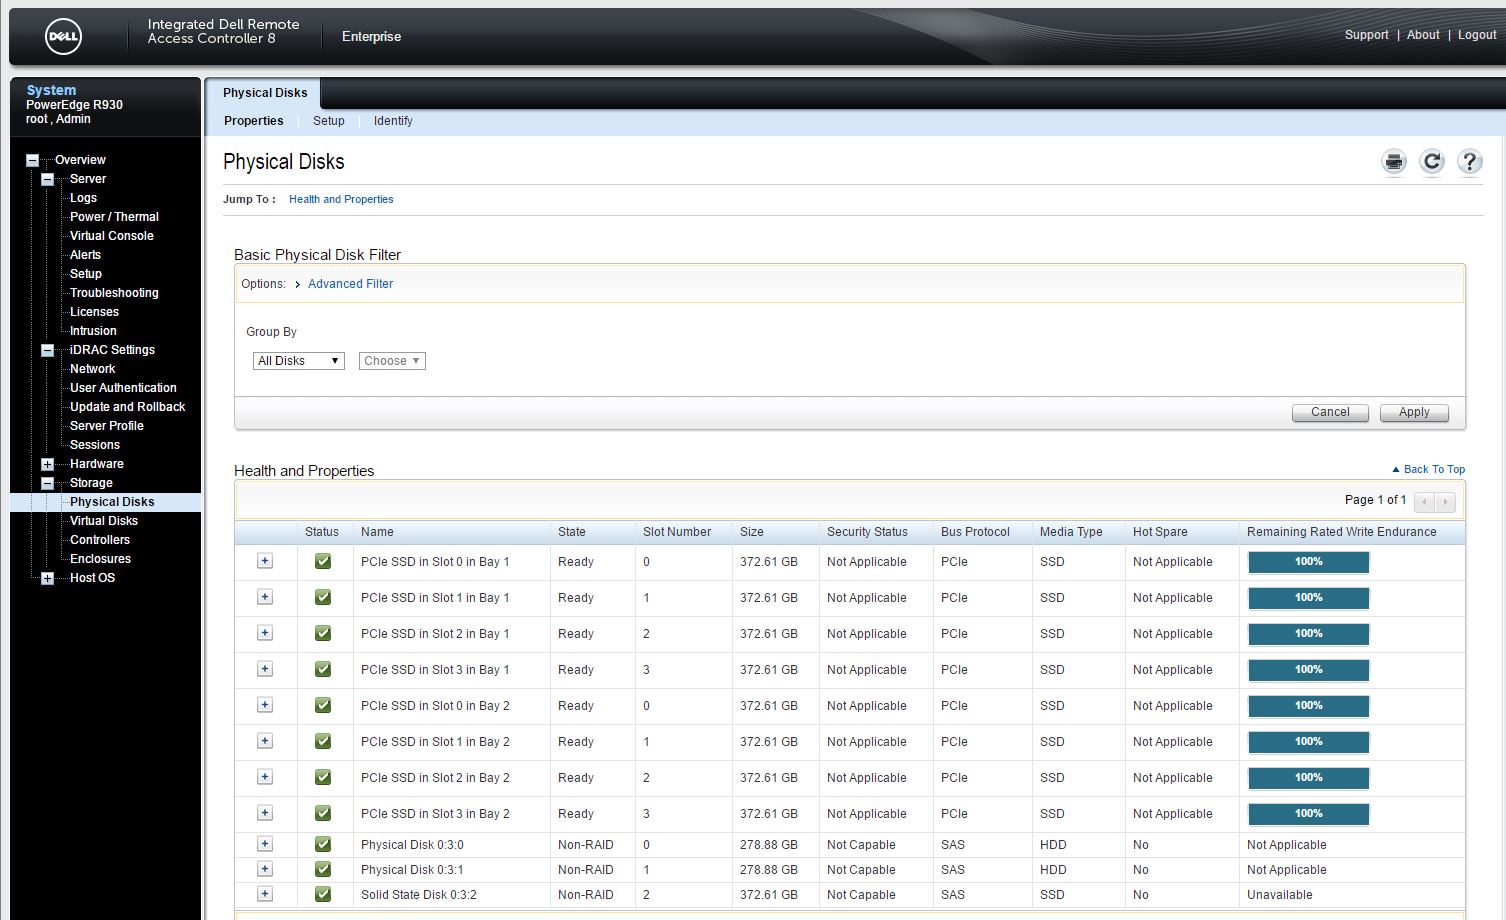The width and height of the screenshot is (1506, 920).
Task: Open the help question mark icon
Action: pos(1469,162)
